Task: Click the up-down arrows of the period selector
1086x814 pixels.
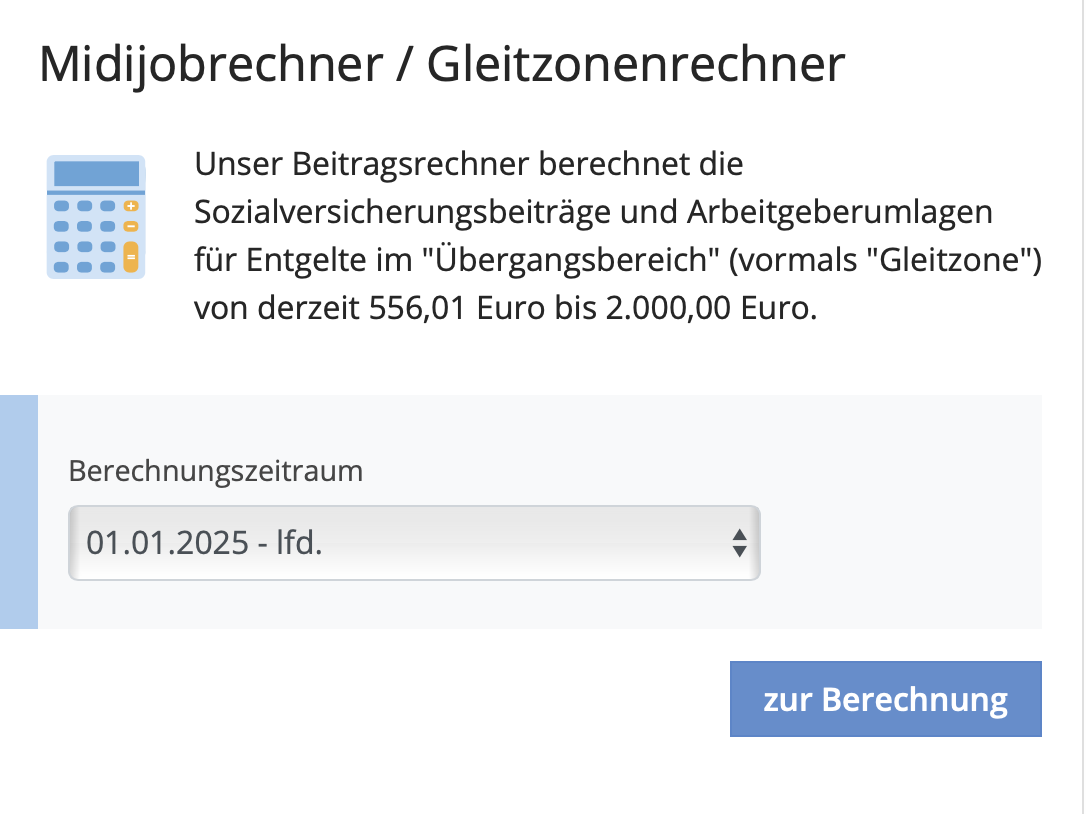Action: tap(740, 543)
